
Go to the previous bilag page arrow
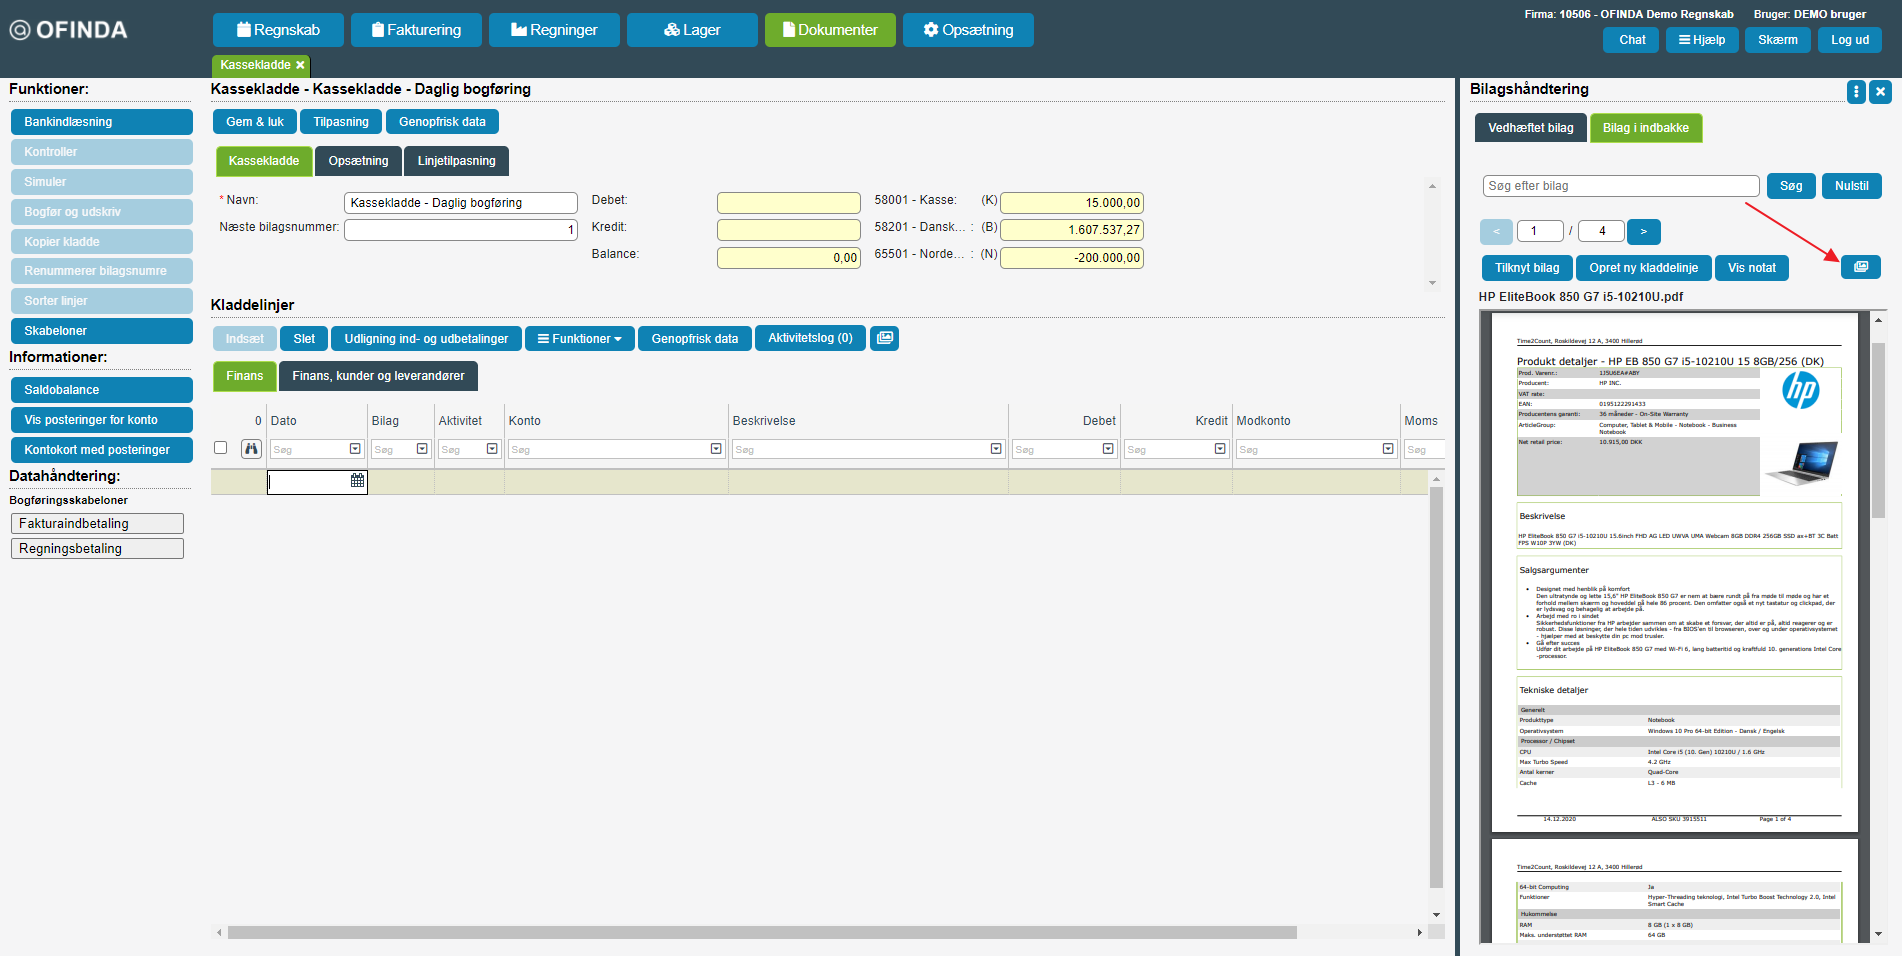pyautogui.click(x=1496, y=231)
